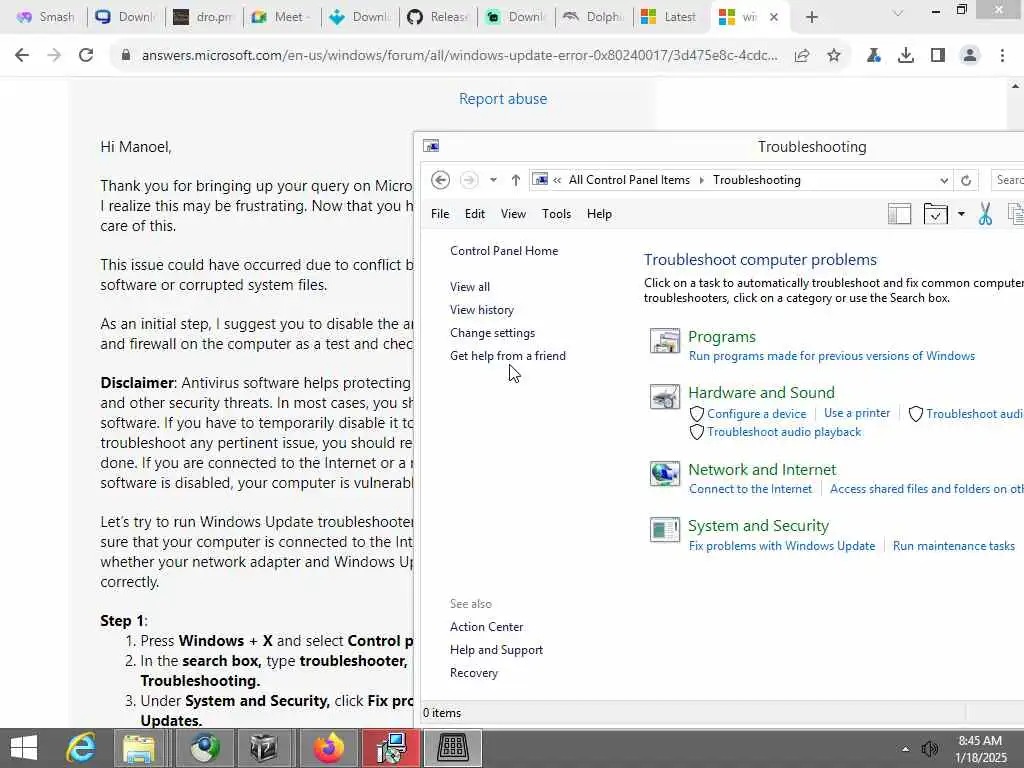Open the View menu
Image resolution: width=1024 pixels, height=768 pixels.
[513, 214]
